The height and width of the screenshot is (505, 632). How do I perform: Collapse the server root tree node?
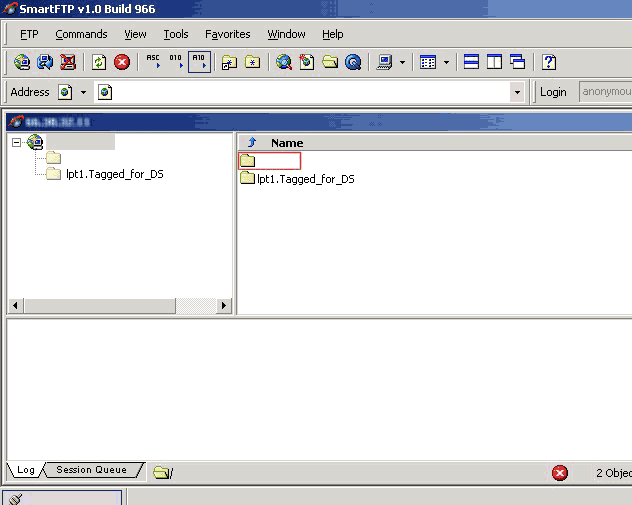[16, 143]
